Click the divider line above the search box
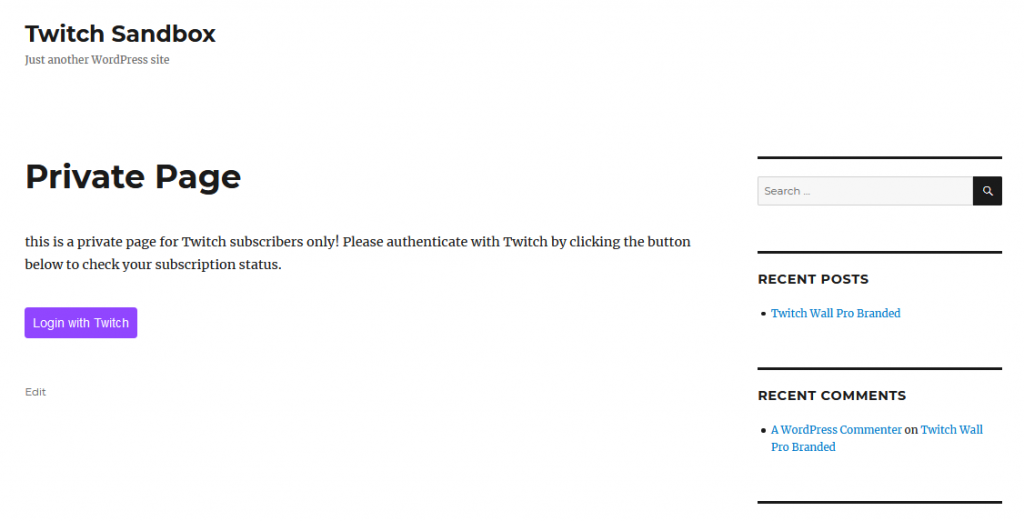 pos(880,157)
